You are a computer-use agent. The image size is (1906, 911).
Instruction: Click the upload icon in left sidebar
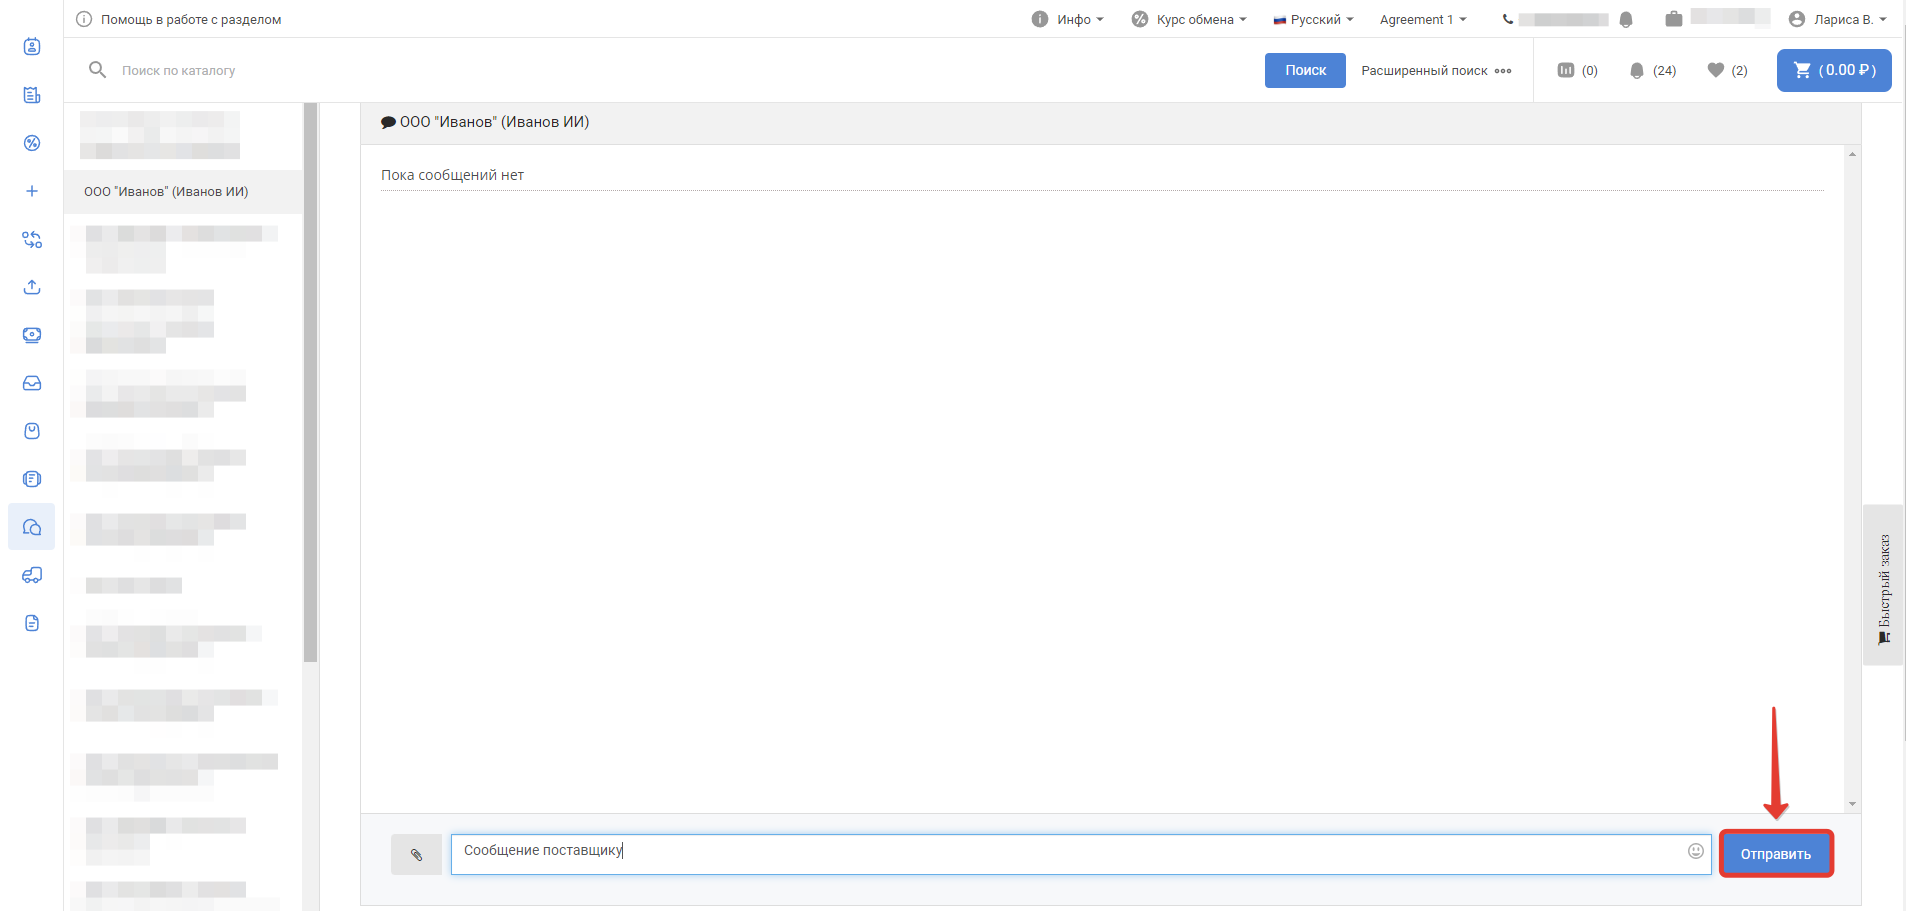(x=32, y=287)
